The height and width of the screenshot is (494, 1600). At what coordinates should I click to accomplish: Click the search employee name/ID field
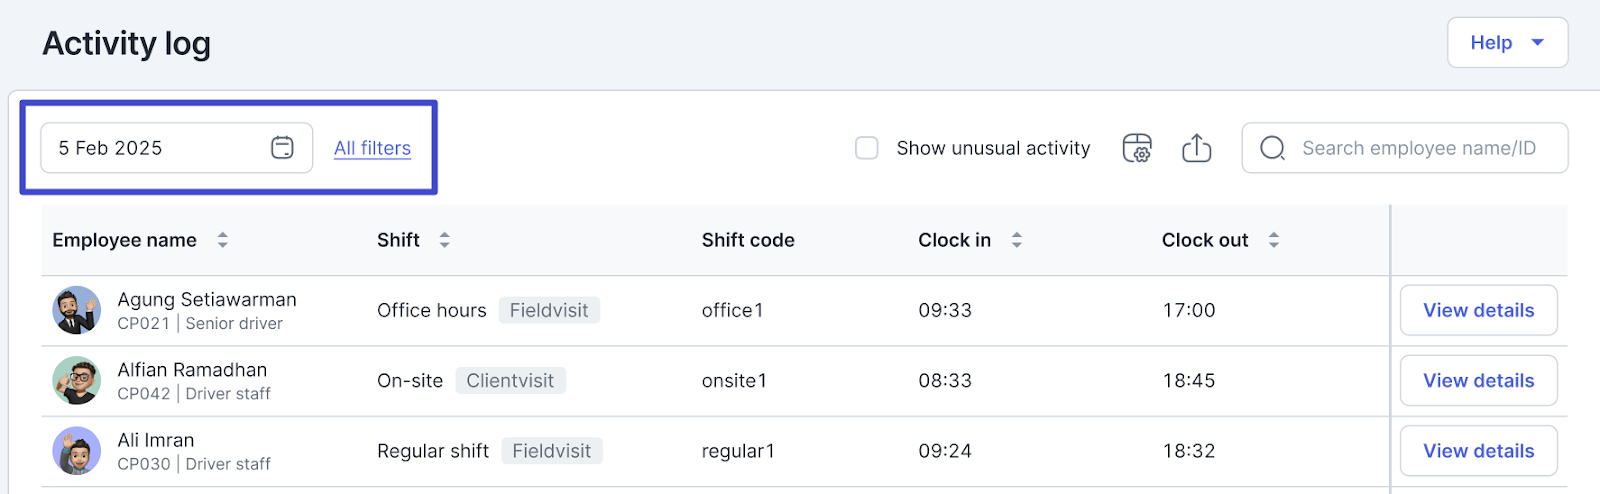(x=1420, y=148)
